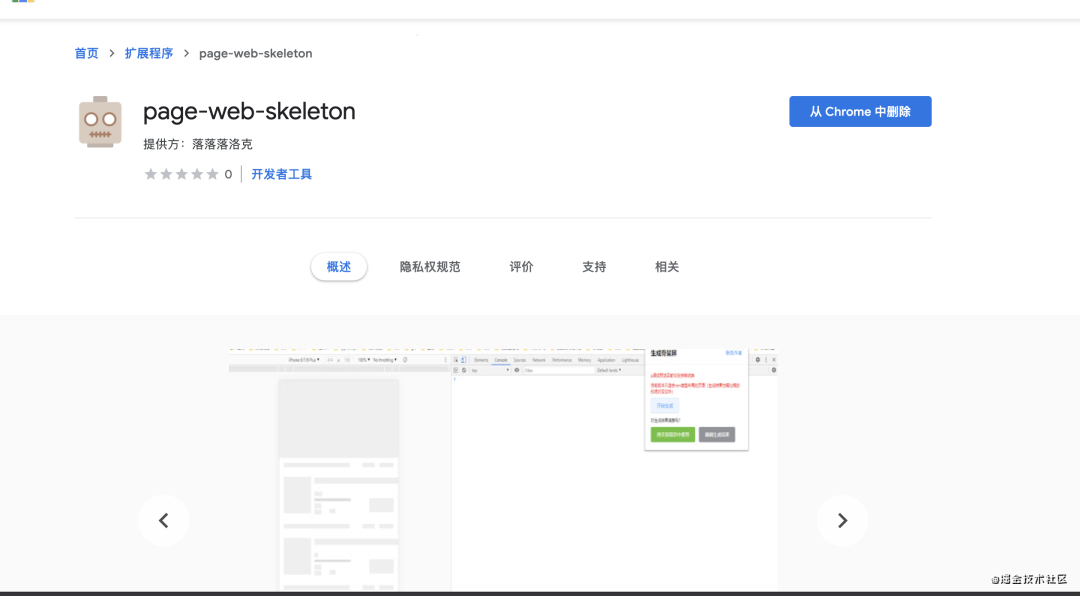1080x596 pixels.
Task: Click the five-star rating row
Action: [181, 174]
